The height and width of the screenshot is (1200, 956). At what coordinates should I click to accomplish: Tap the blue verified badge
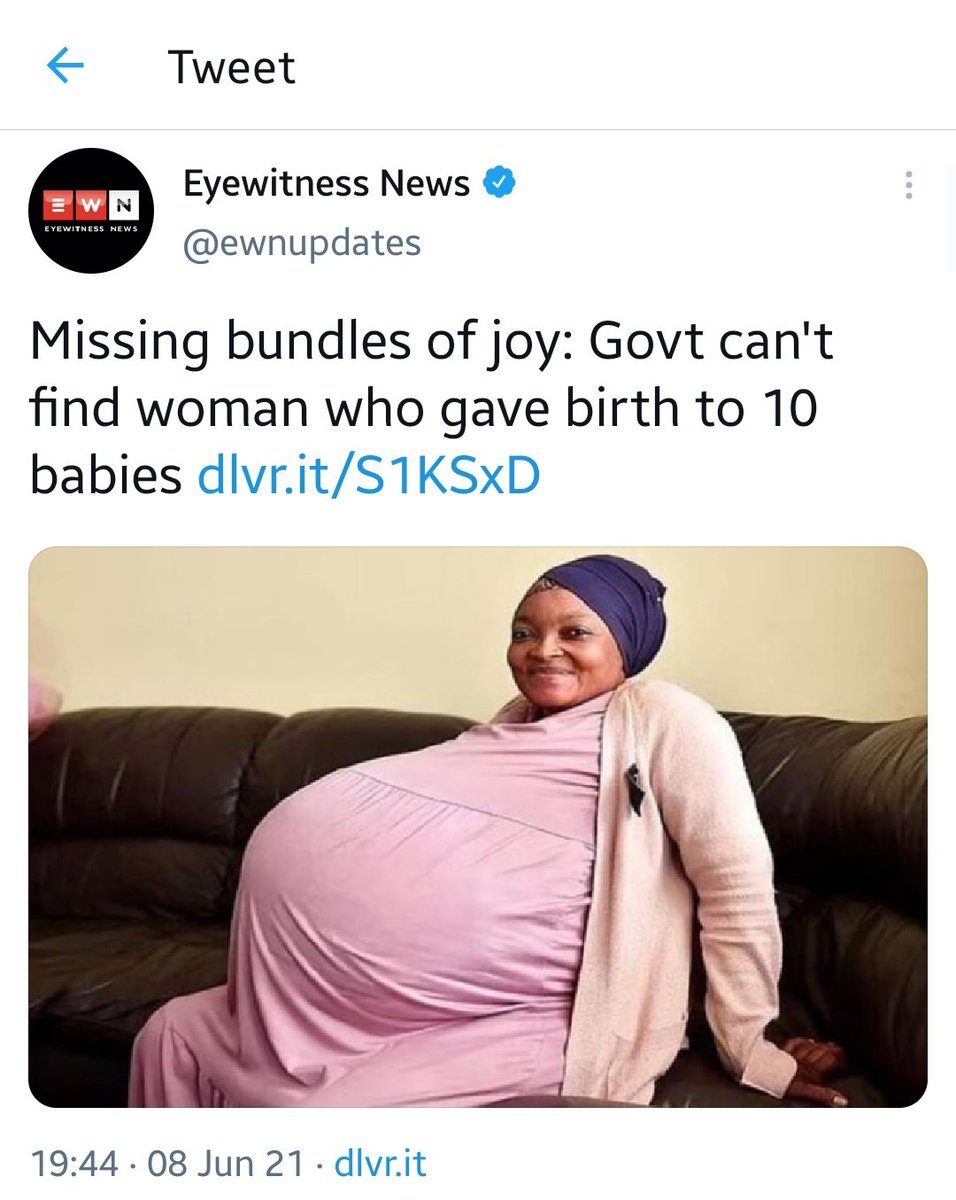click(500, 183)
